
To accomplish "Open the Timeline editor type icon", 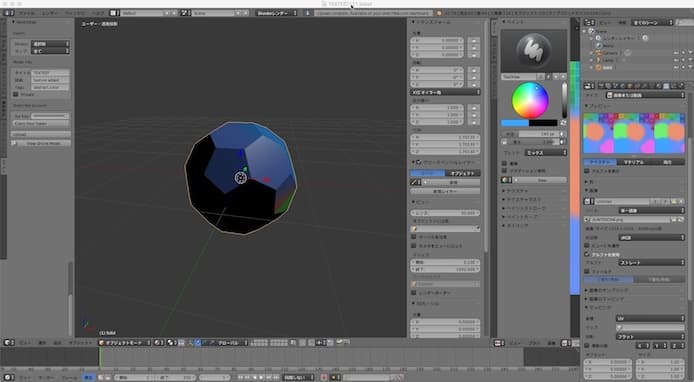I will pyautogui.click(x=8, y=378).
